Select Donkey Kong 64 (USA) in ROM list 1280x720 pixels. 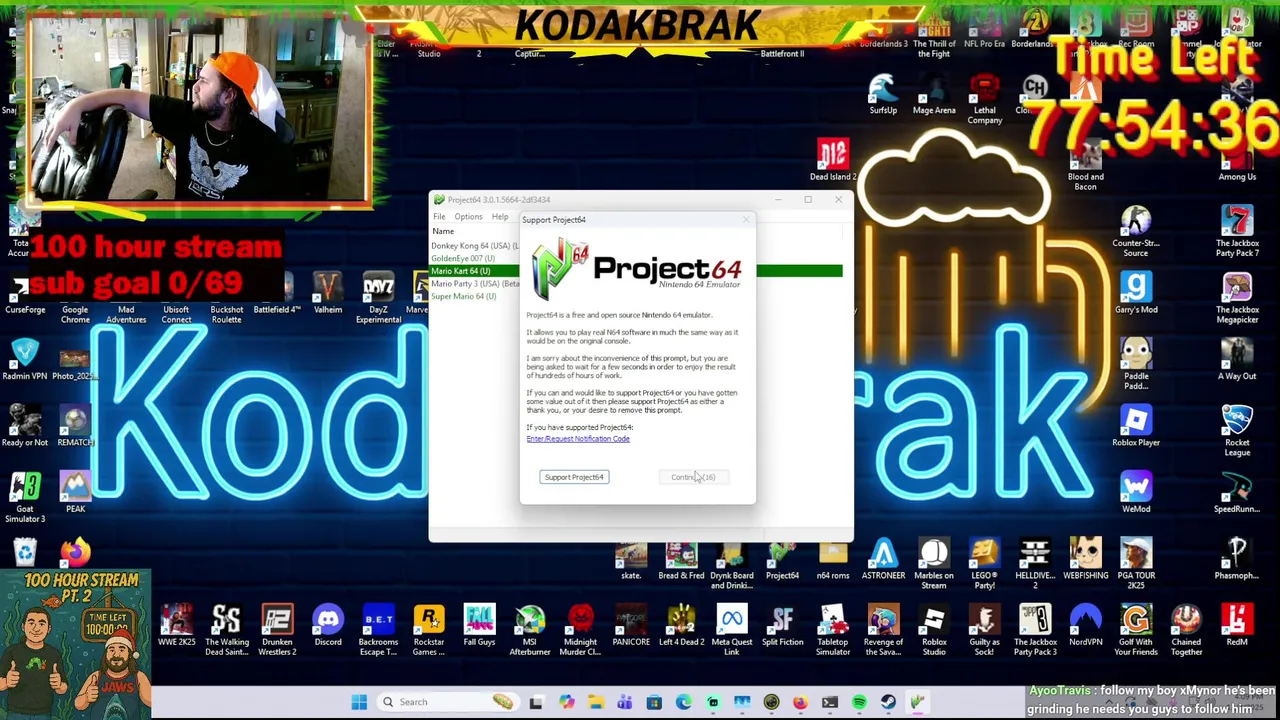(x=475, y=246)
